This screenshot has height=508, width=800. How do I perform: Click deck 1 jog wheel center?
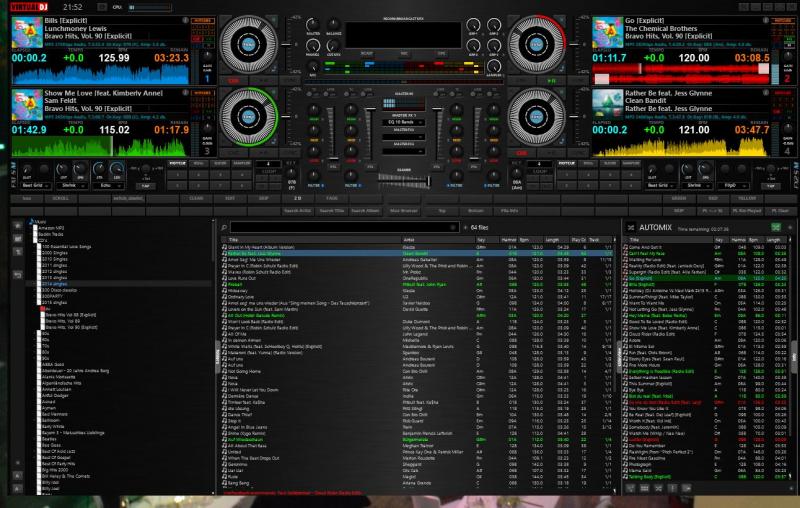point(248,44)
